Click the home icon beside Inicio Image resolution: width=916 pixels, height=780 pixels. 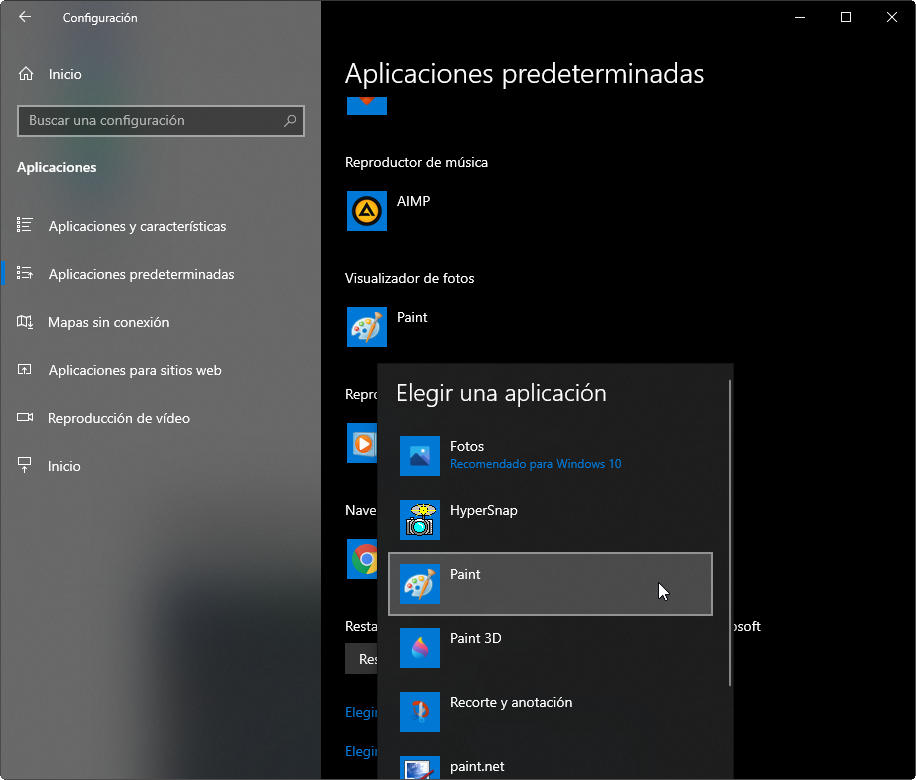pos(26,74)
